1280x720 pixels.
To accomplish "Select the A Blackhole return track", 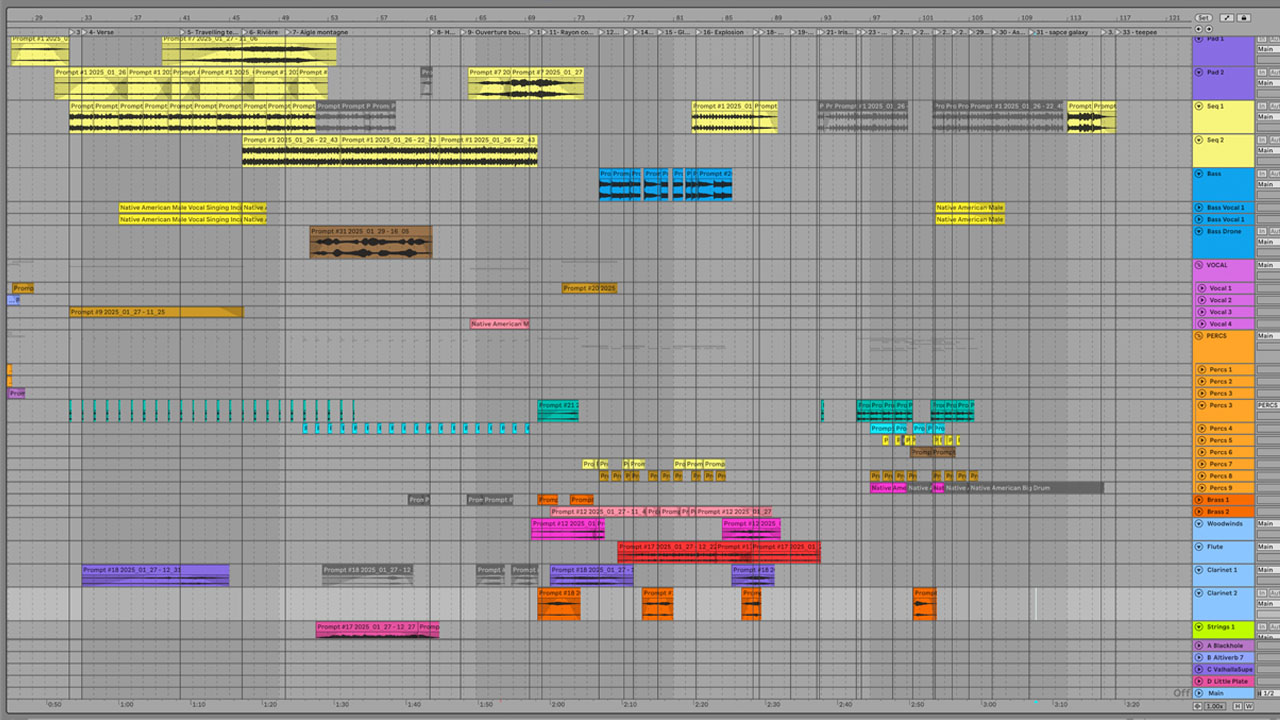I will (x=1224, y=646).
